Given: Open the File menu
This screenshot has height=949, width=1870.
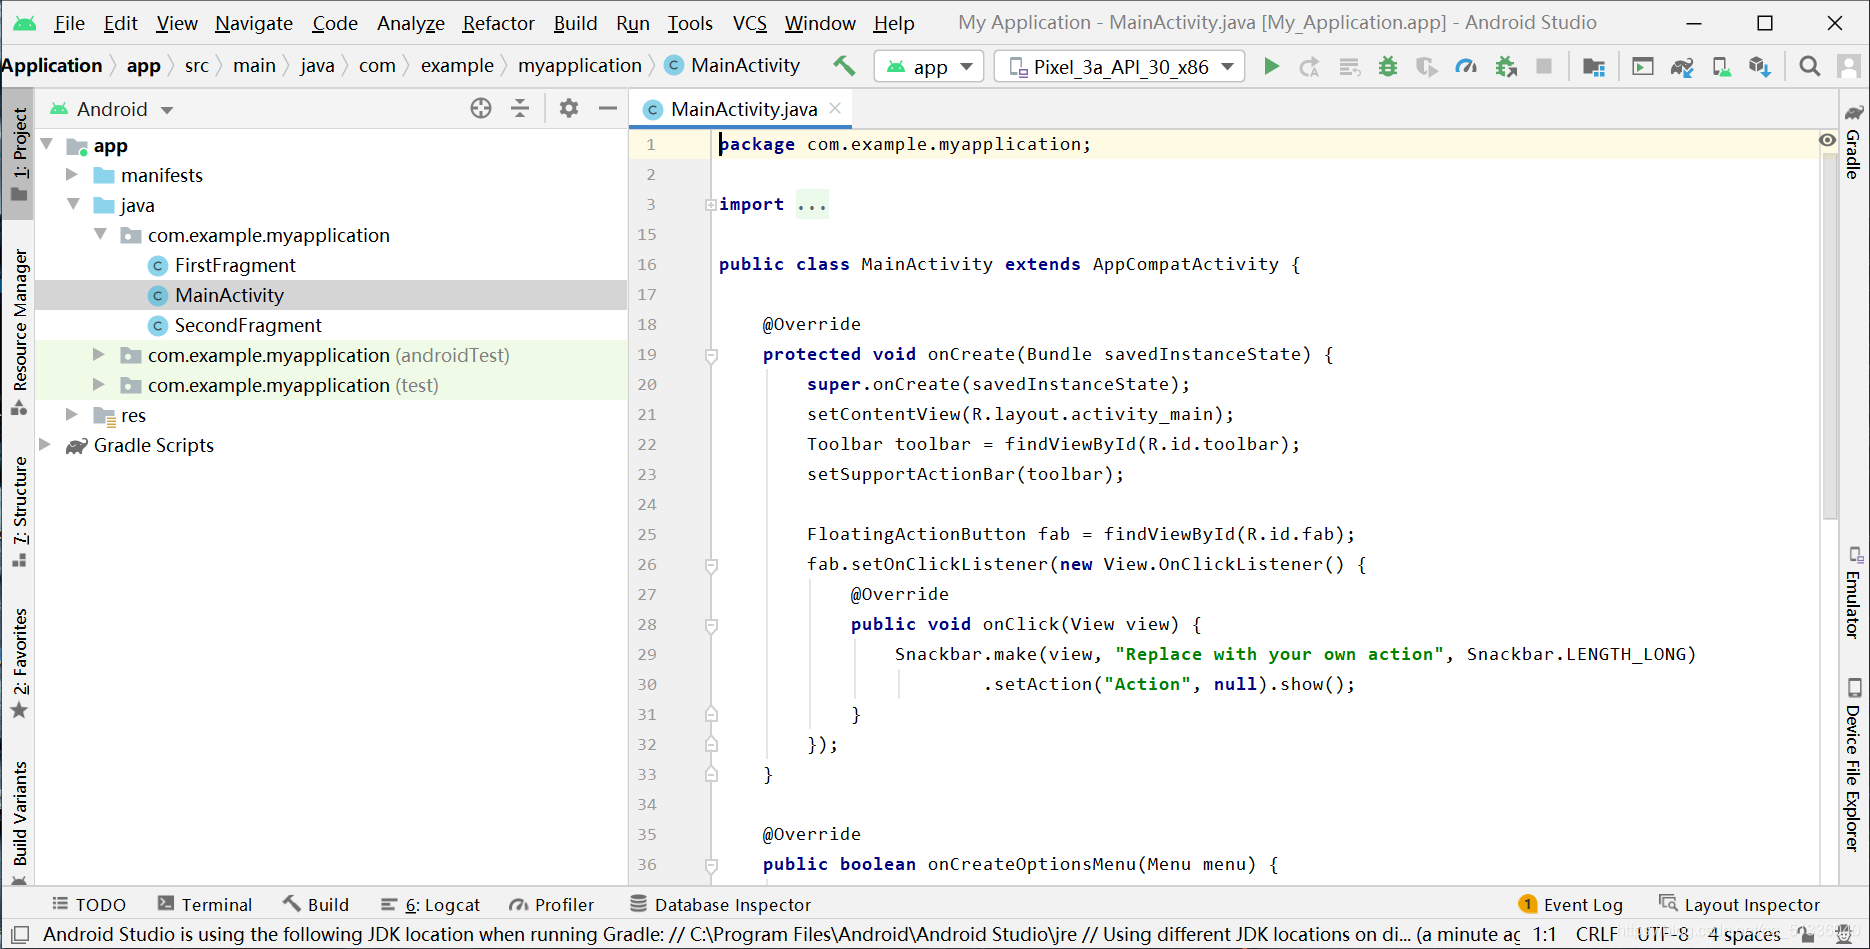Looking at the screenshot, I should 69,22.
